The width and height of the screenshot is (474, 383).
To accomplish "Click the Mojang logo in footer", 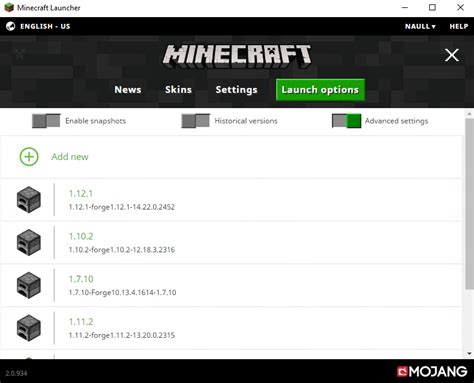I will pos(432,371).
